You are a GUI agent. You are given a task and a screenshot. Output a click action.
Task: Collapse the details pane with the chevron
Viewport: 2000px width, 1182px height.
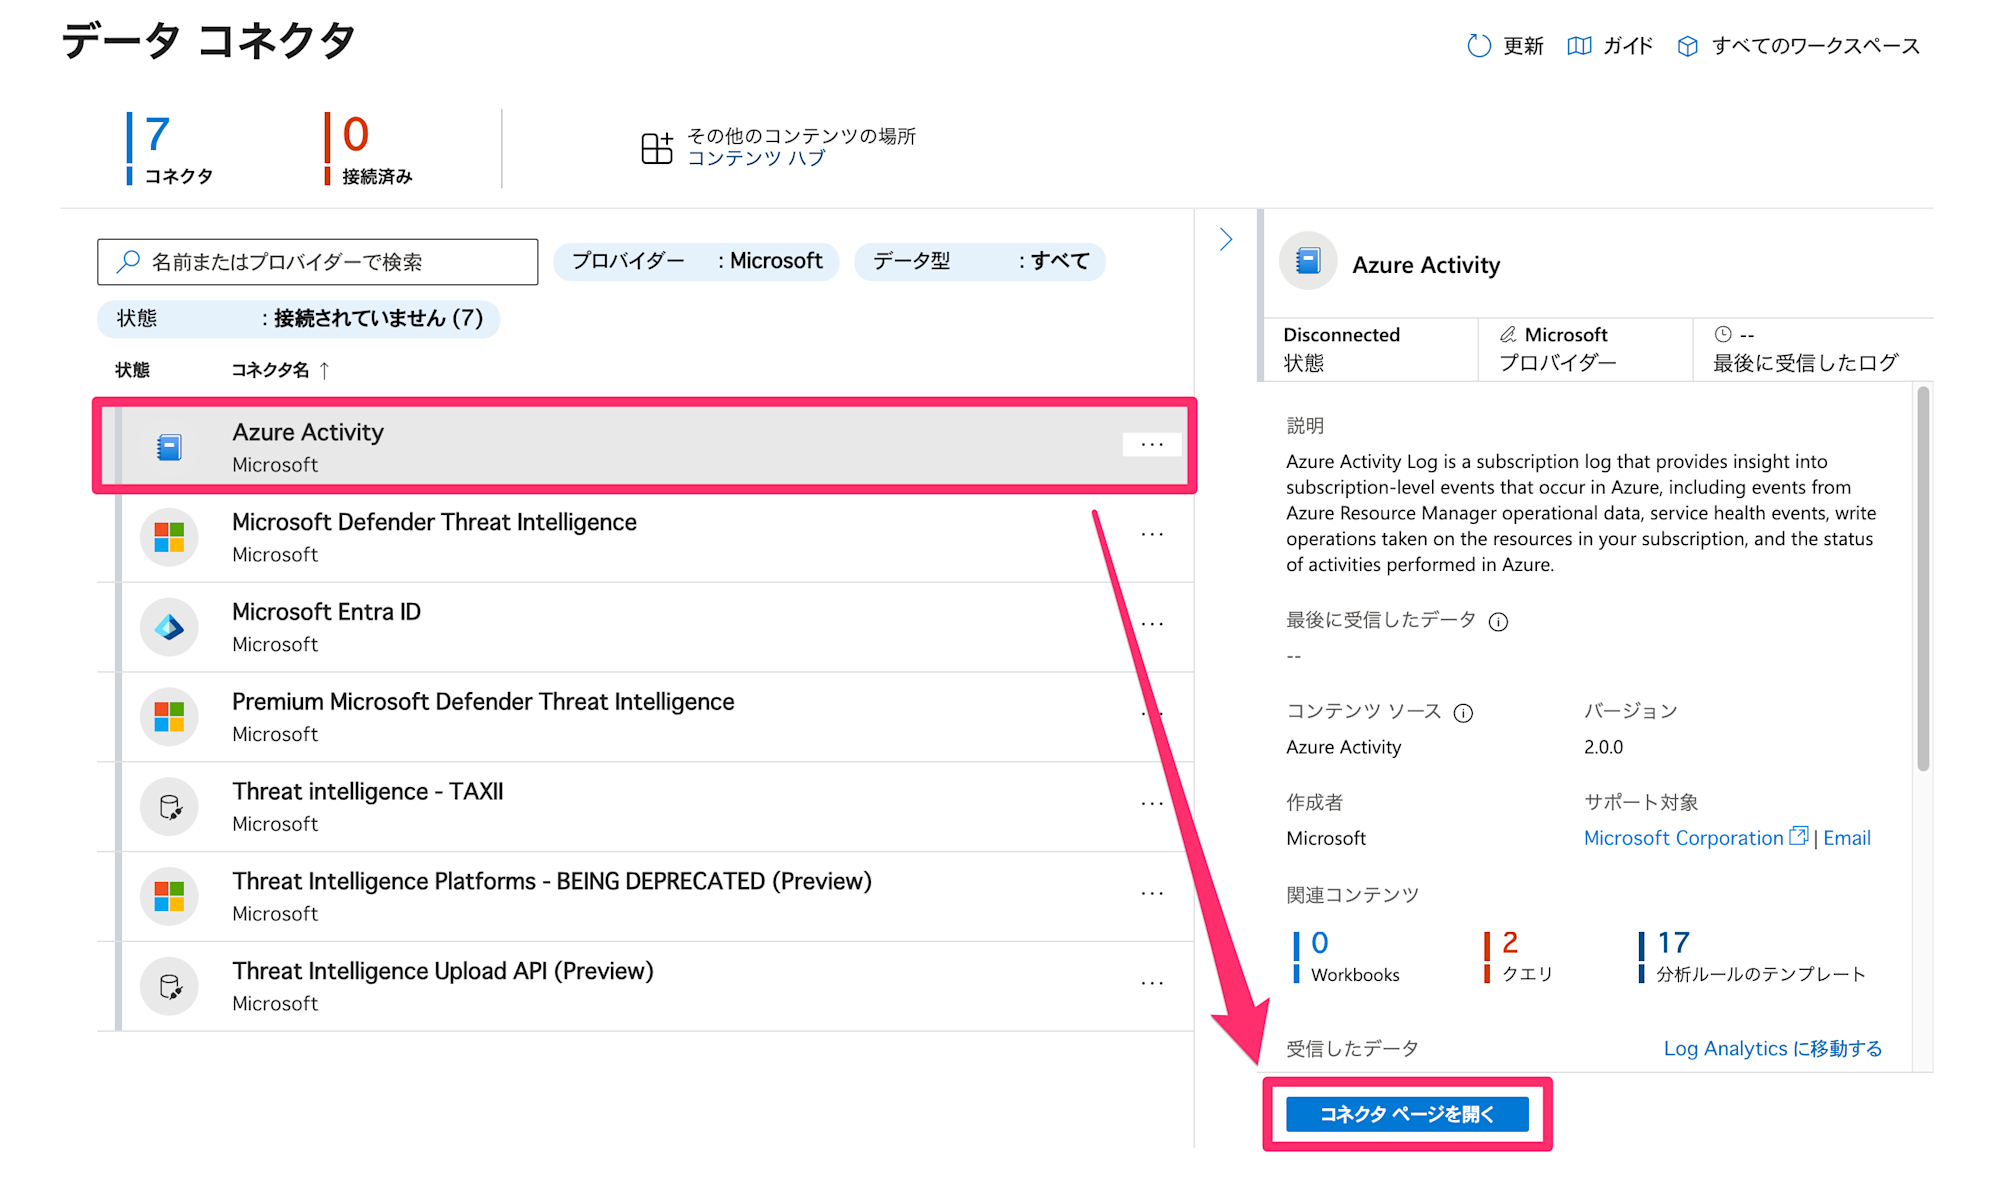[x=1226, y=239]
